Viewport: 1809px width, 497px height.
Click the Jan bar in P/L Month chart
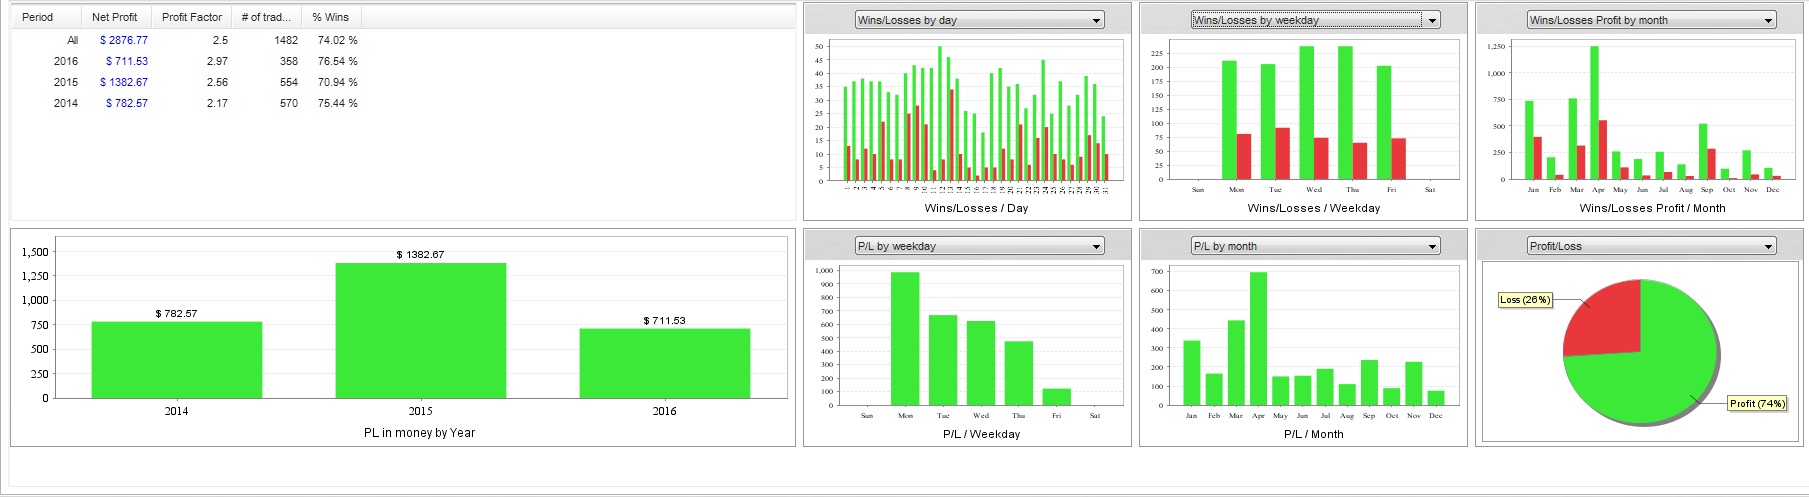[1192, 373]
